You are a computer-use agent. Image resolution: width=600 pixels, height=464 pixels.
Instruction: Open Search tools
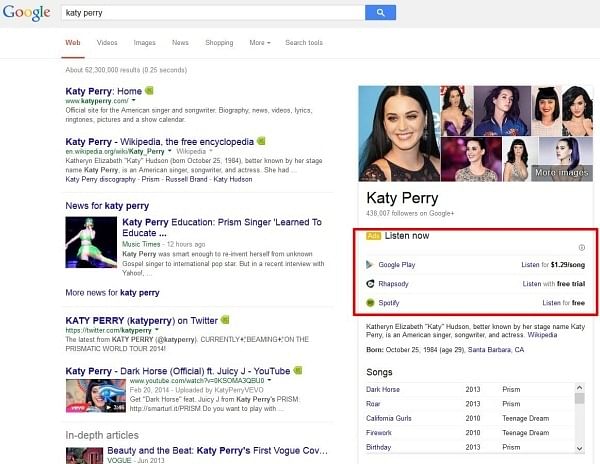coord(304,42)
